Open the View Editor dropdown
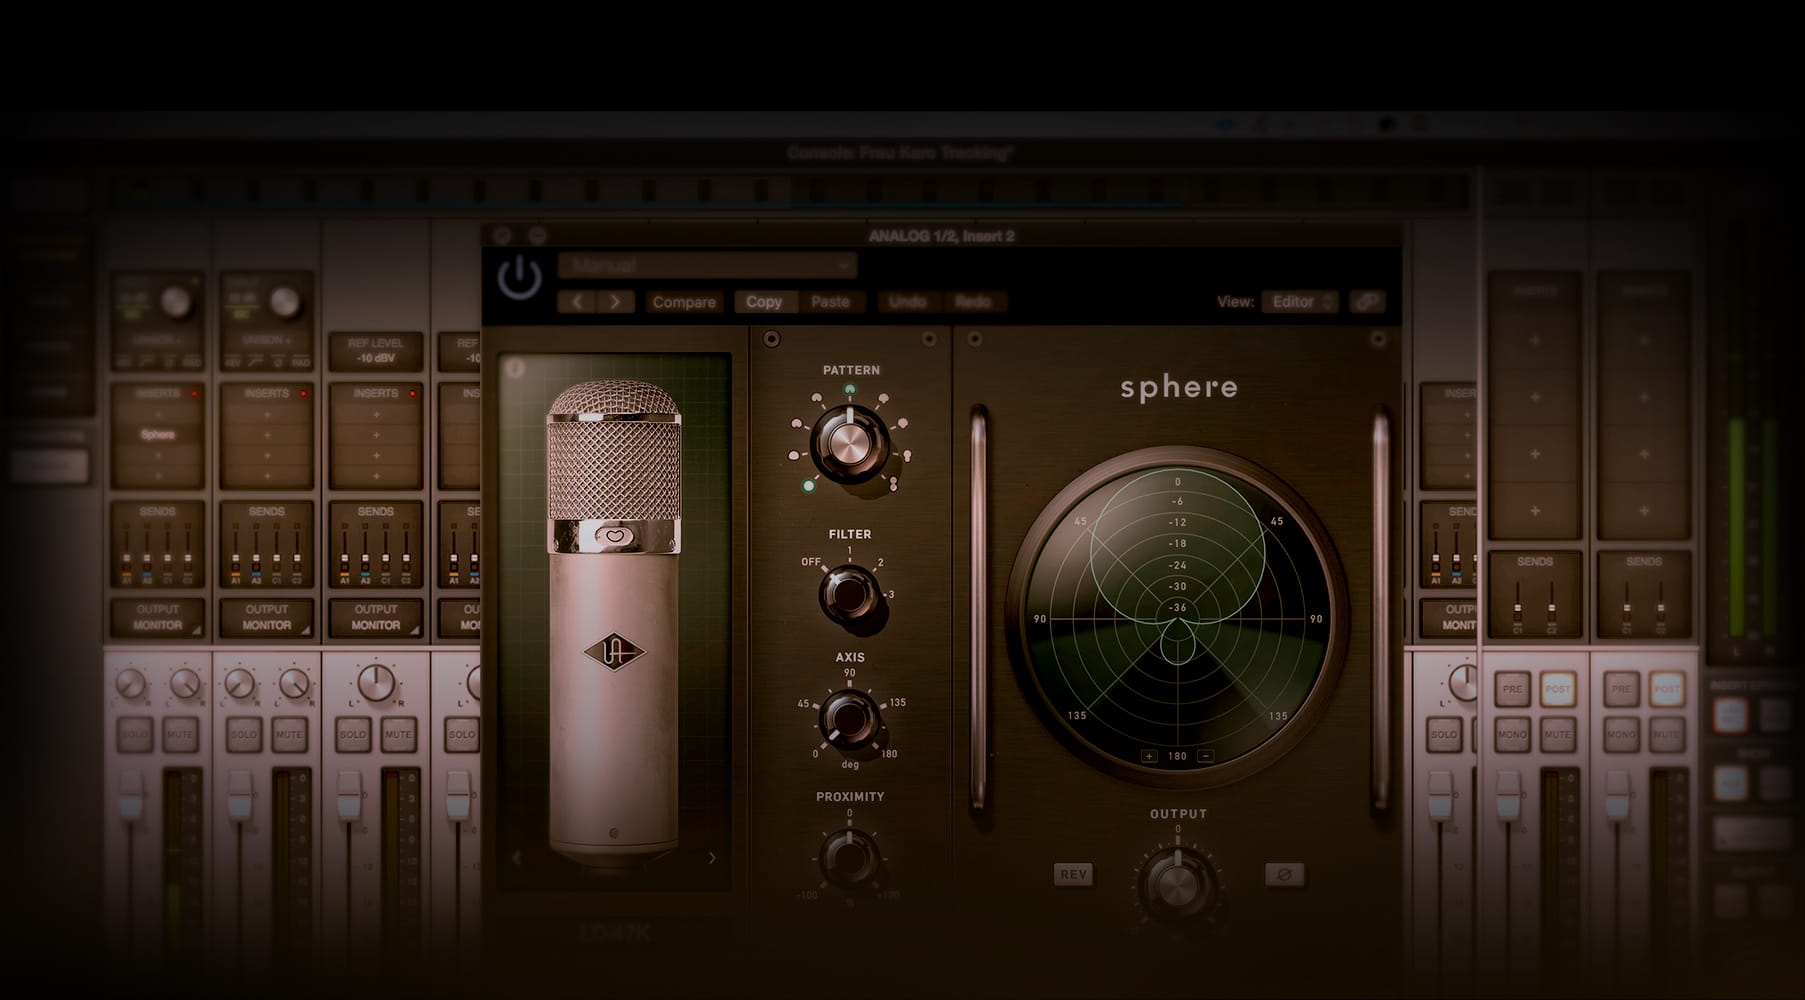This screenshot has height=1000, width=1805. [x=1298, y=301]
